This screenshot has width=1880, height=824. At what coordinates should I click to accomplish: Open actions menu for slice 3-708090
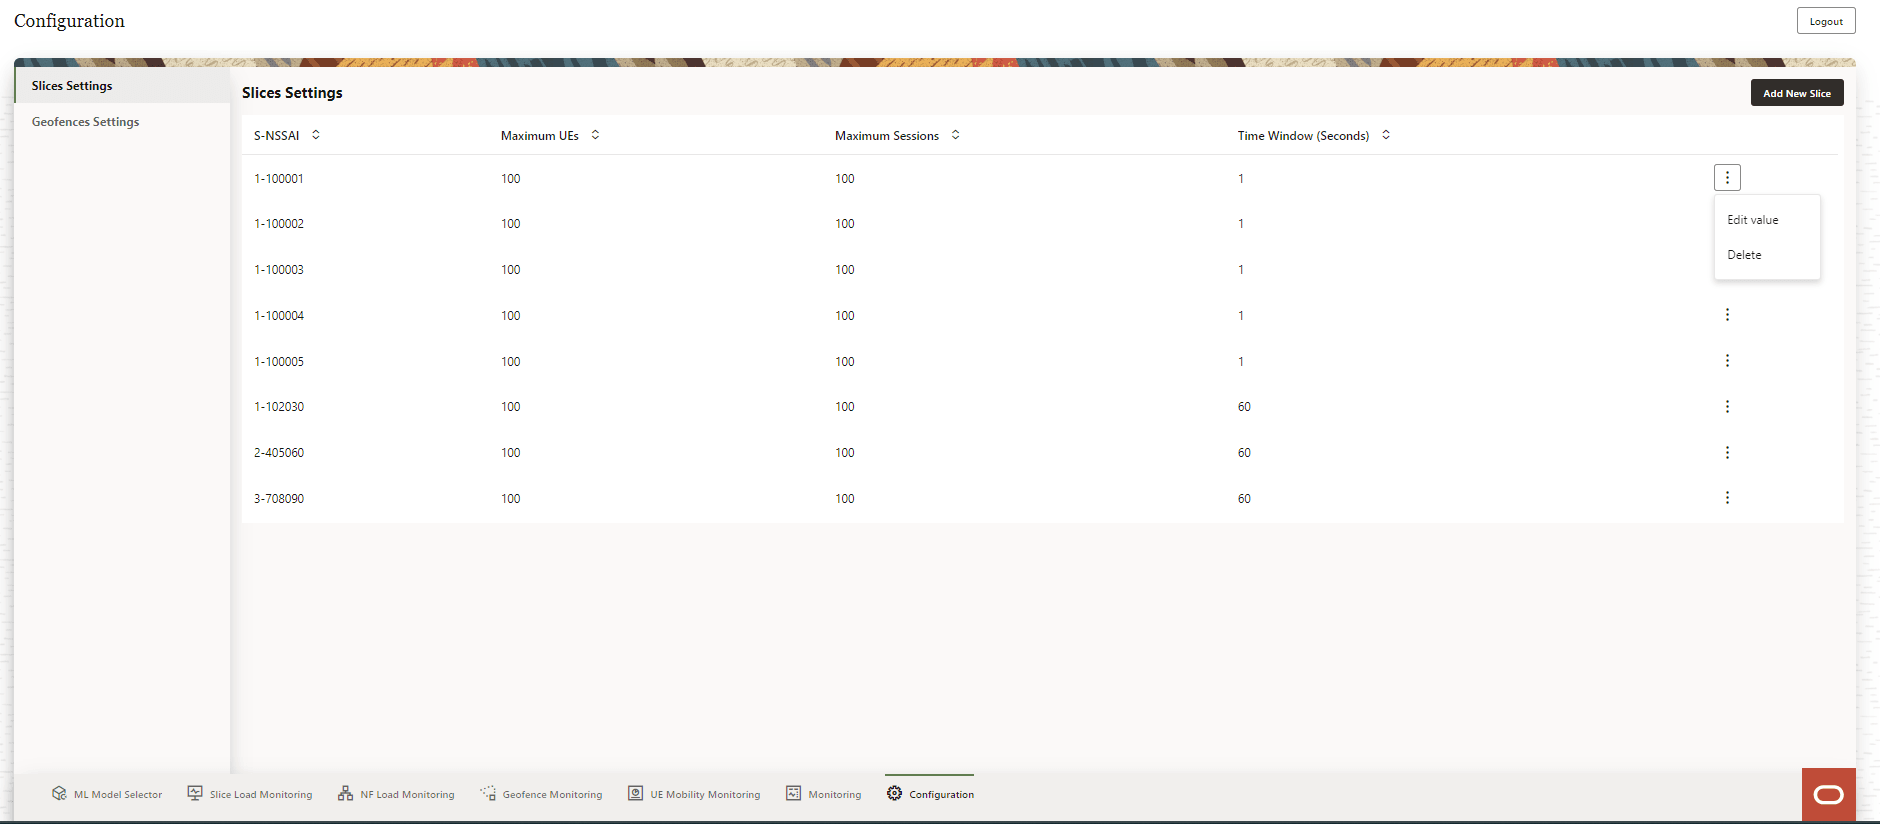[1727, 498]
